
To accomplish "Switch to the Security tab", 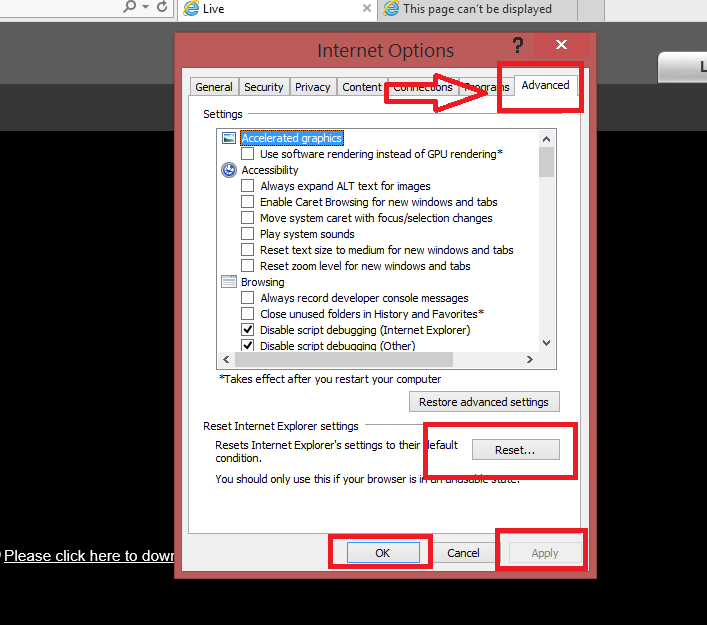I will click(264, 87).
